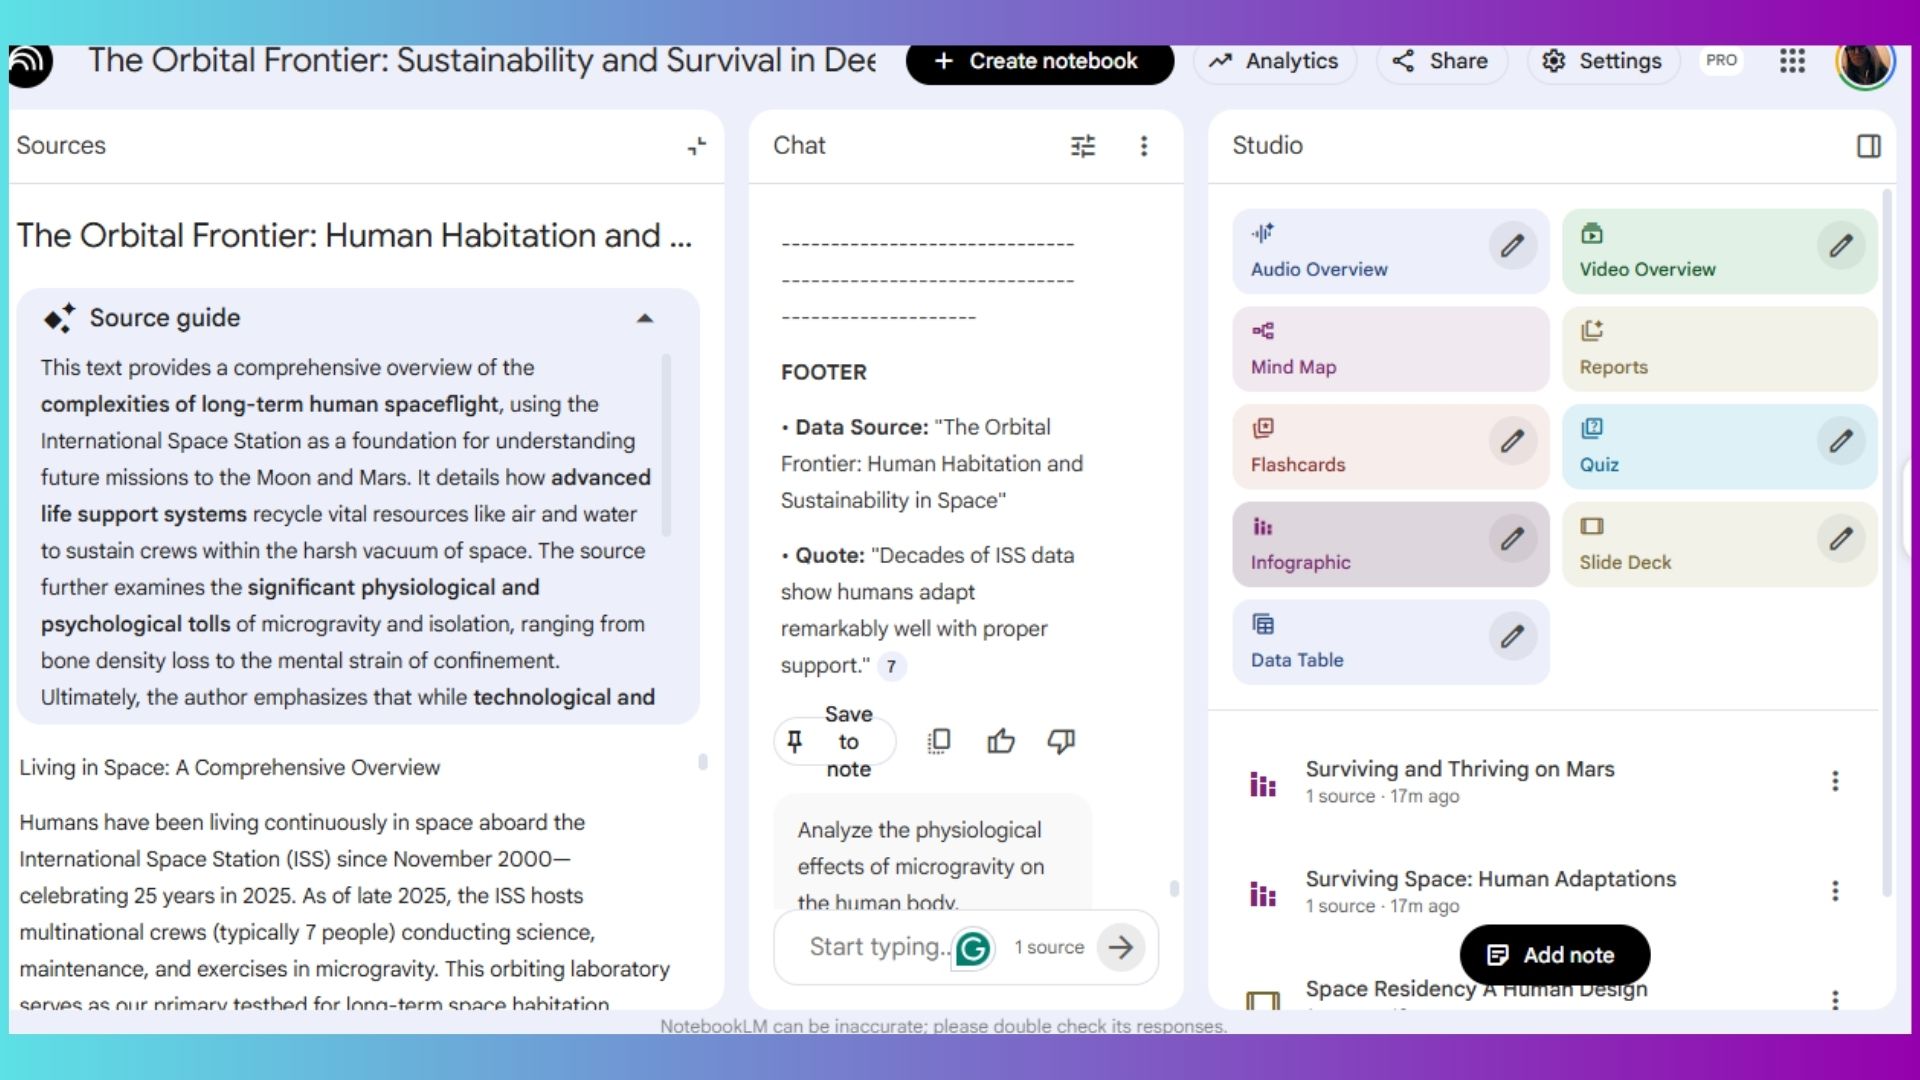Screen dimensions: 1920x1080
Task: Click the thumbs down icon in chat
Action: [1061, 741]
